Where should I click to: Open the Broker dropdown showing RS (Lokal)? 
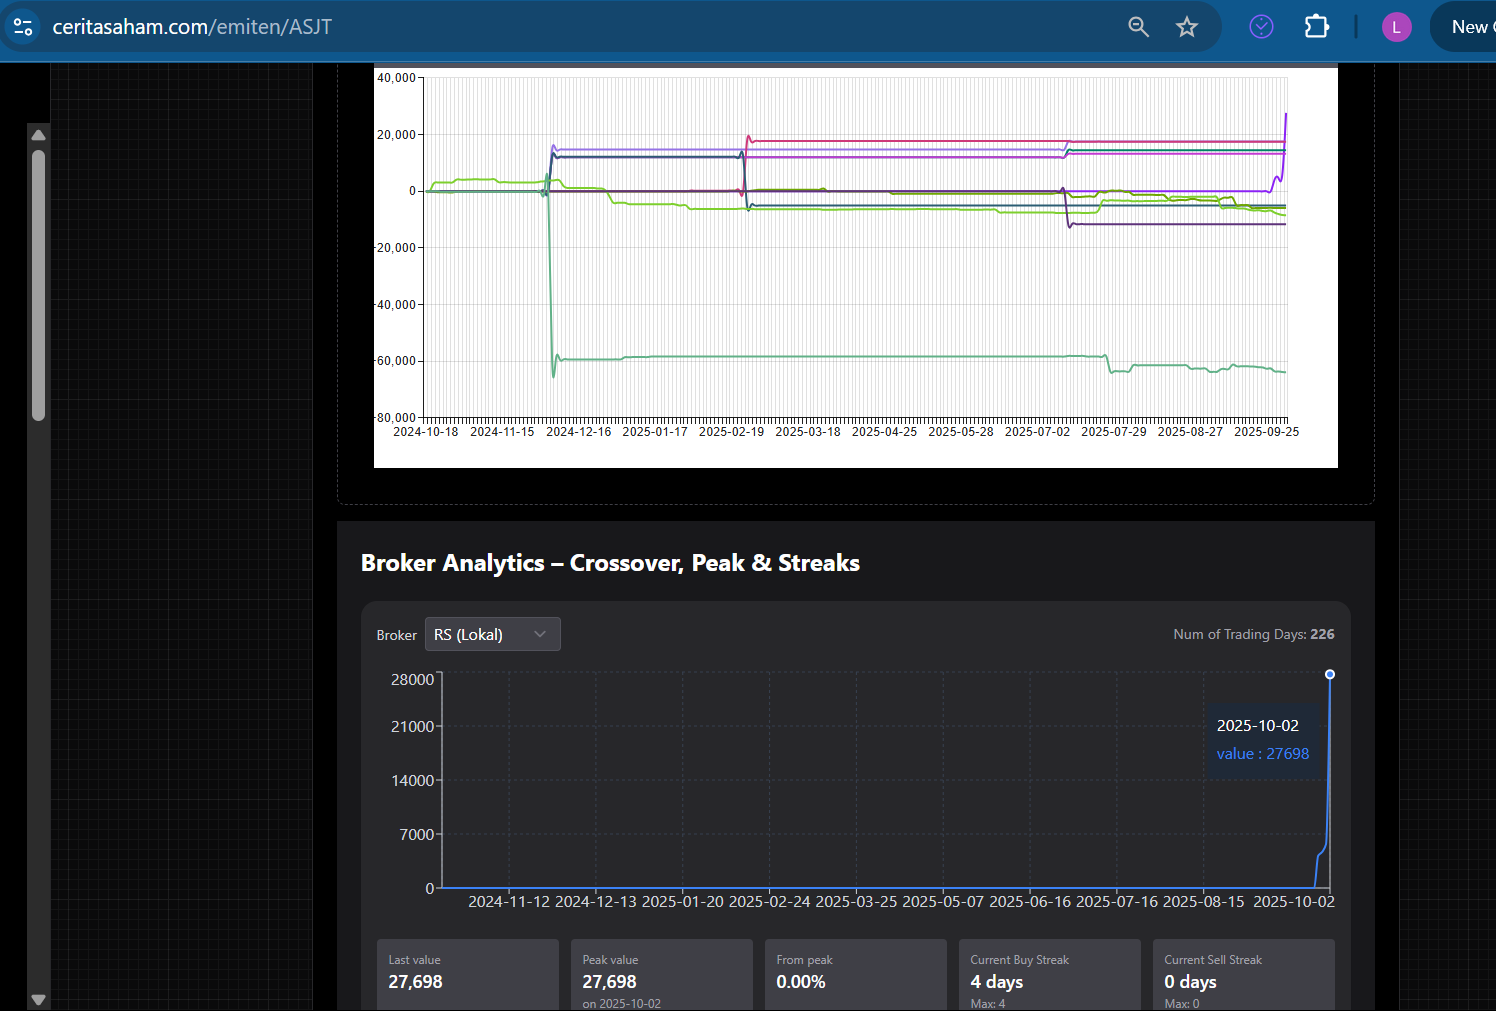click(x=492, y=634)
